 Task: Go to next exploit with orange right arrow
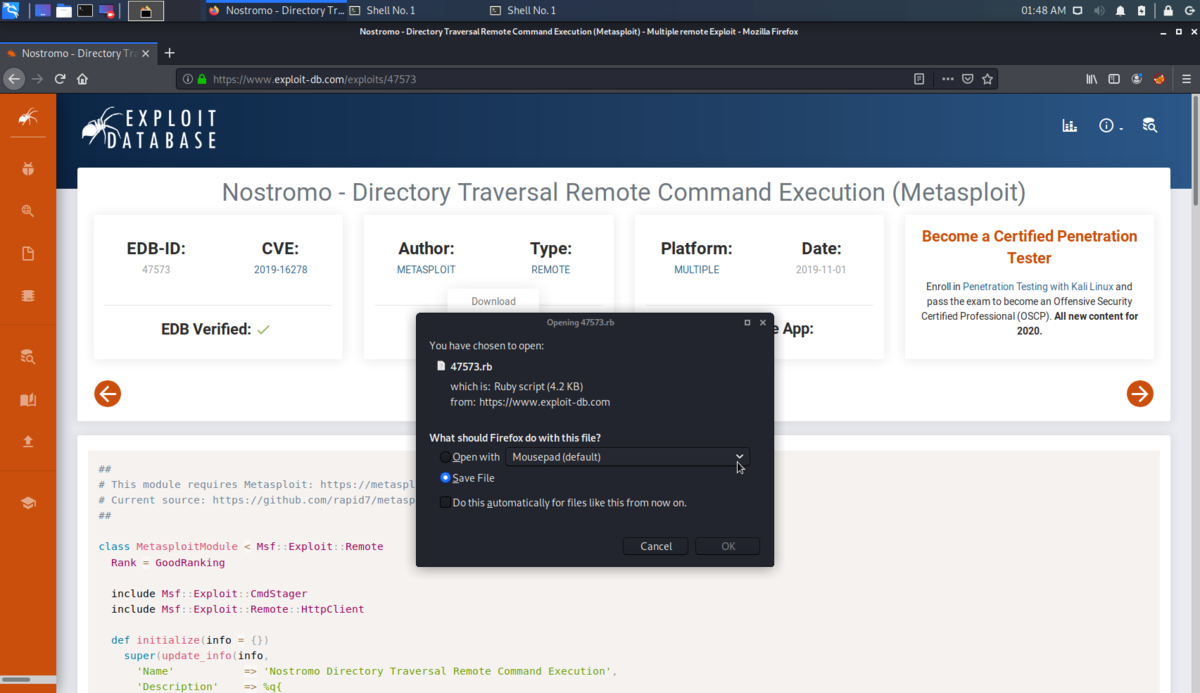[1140, 393]
